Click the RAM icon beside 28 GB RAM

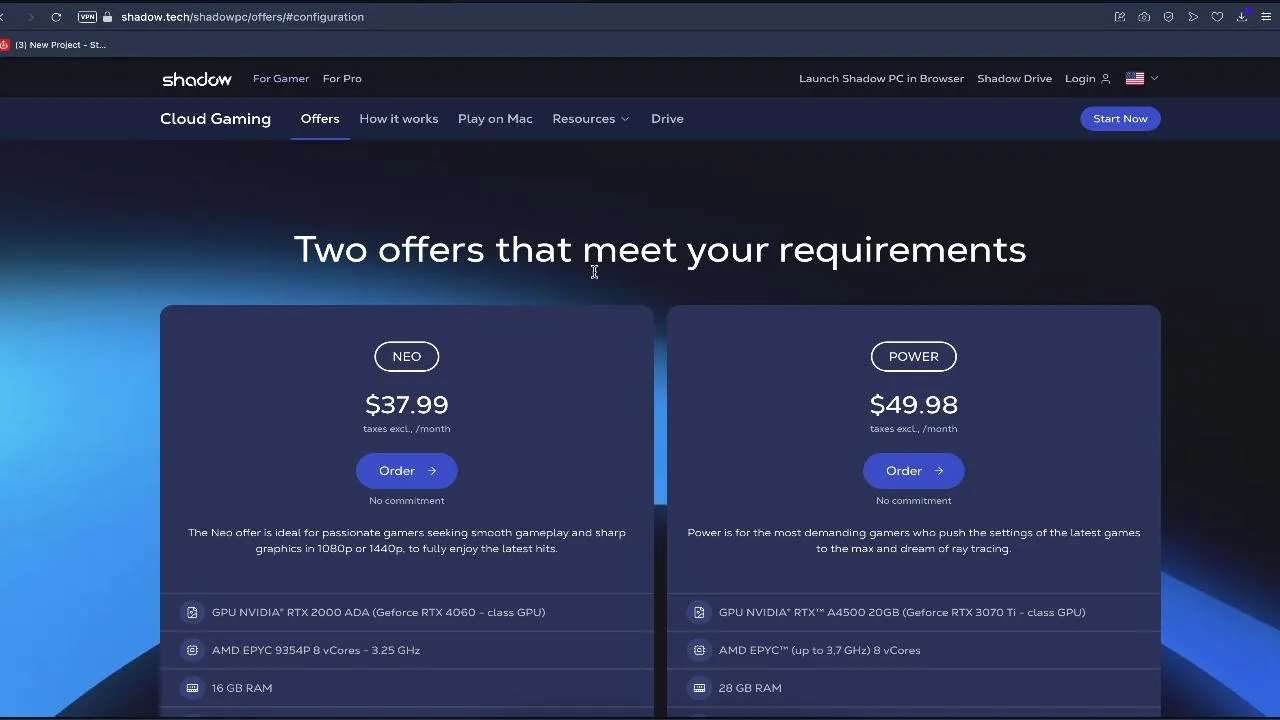coord(699,688)
